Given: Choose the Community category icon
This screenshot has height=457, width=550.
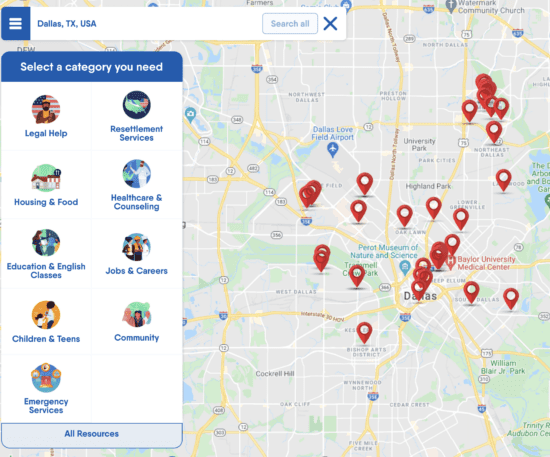Looking at the screenshot, I should (x=136, y=314).
